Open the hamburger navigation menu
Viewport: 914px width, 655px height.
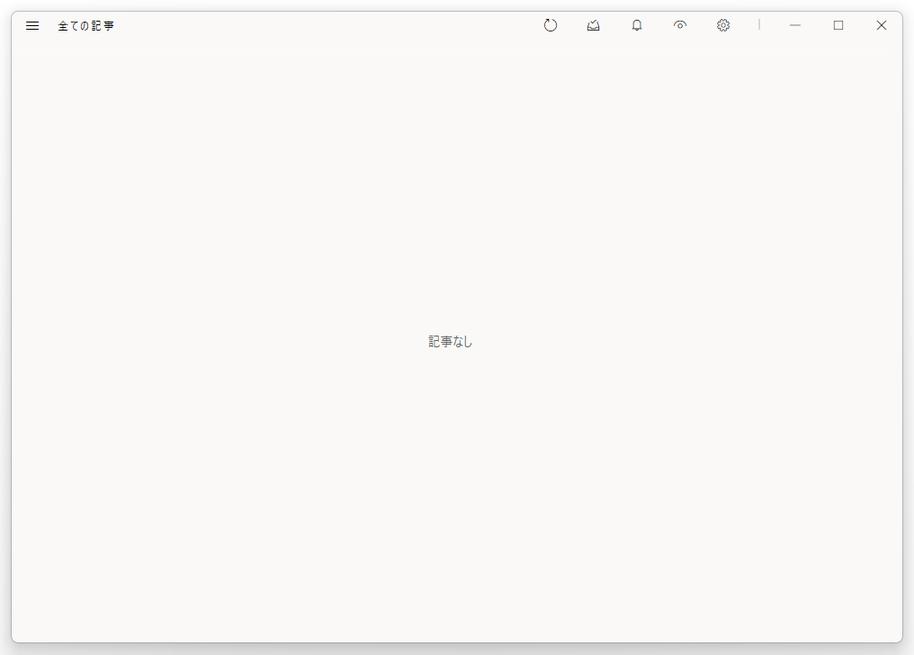click(33, 26)
